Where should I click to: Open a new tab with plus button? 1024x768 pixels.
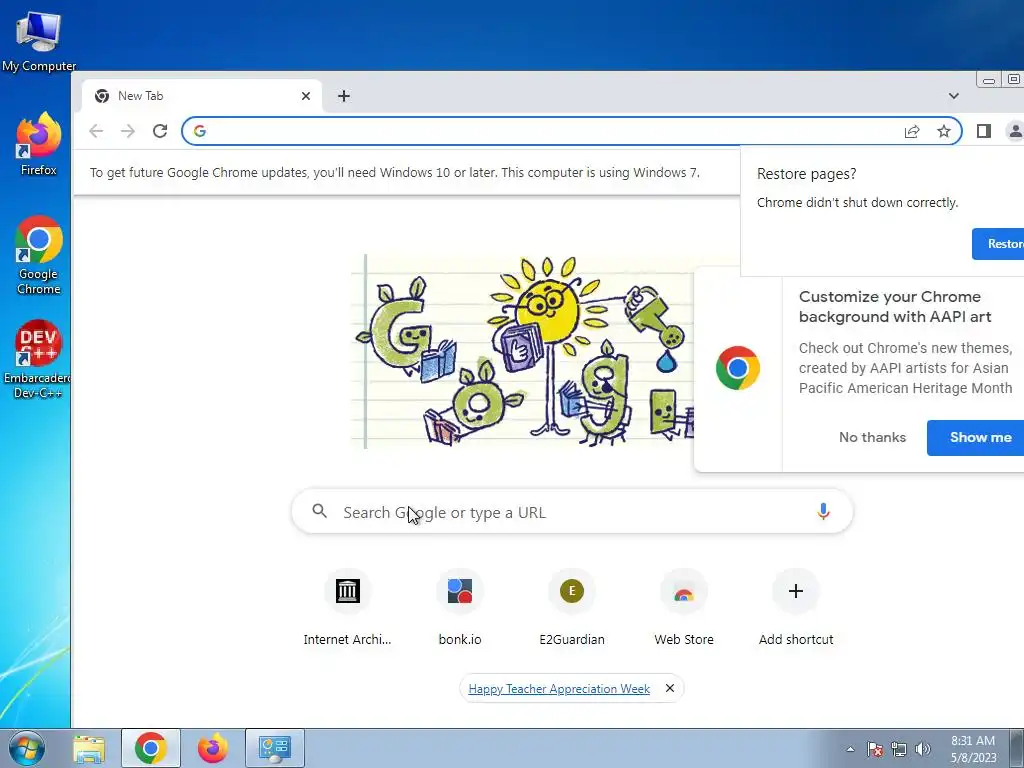[344, 96]
